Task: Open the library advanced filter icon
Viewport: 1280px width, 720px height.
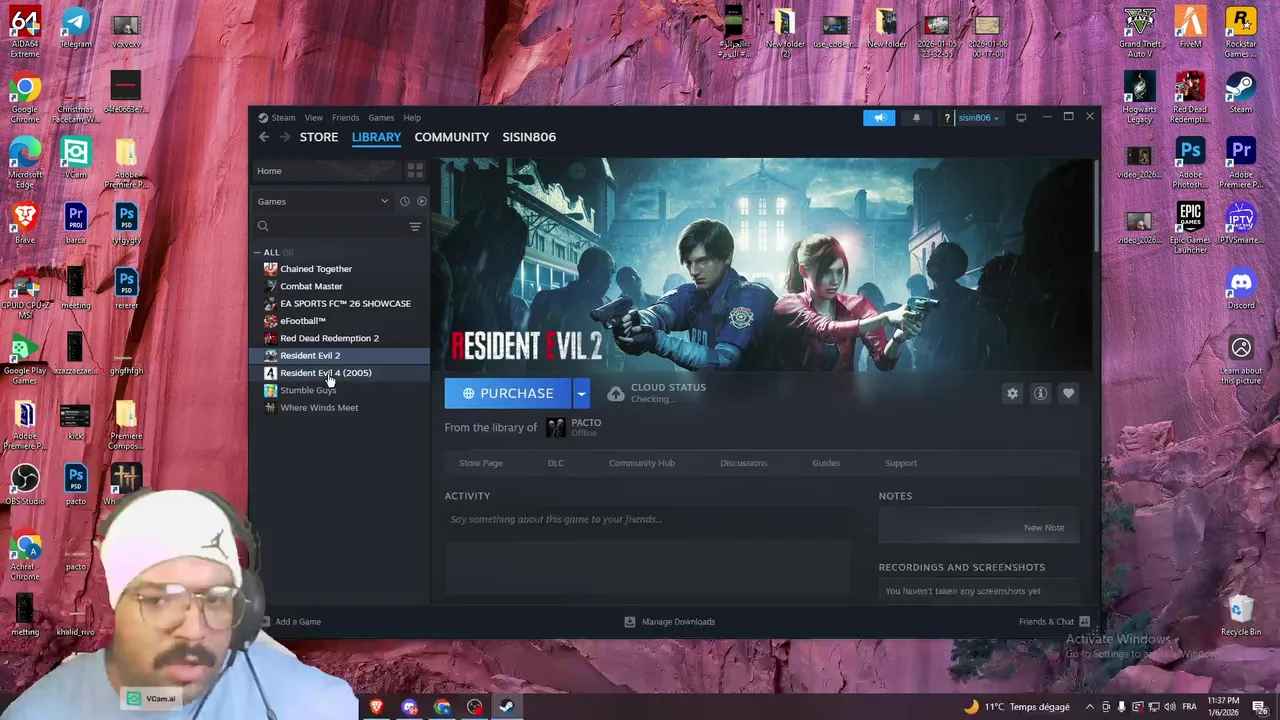Action: 415,227
